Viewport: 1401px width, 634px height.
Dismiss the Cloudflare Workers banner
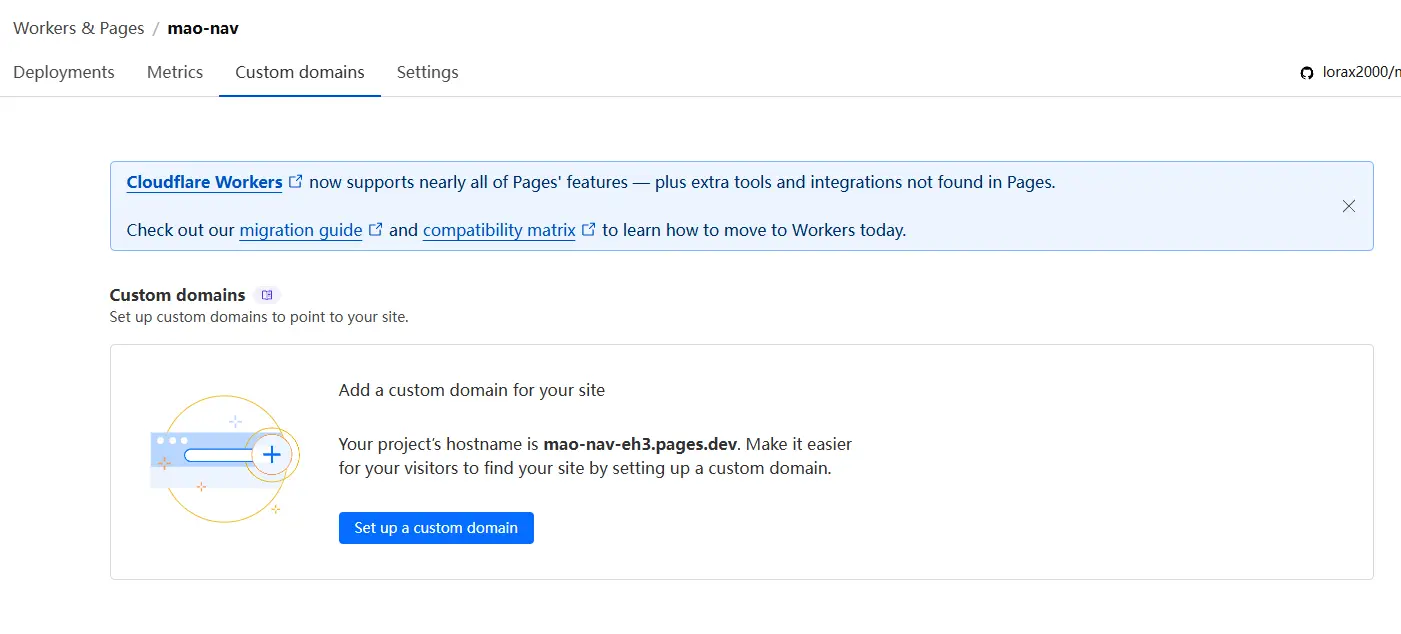(x=1348, y=206)
